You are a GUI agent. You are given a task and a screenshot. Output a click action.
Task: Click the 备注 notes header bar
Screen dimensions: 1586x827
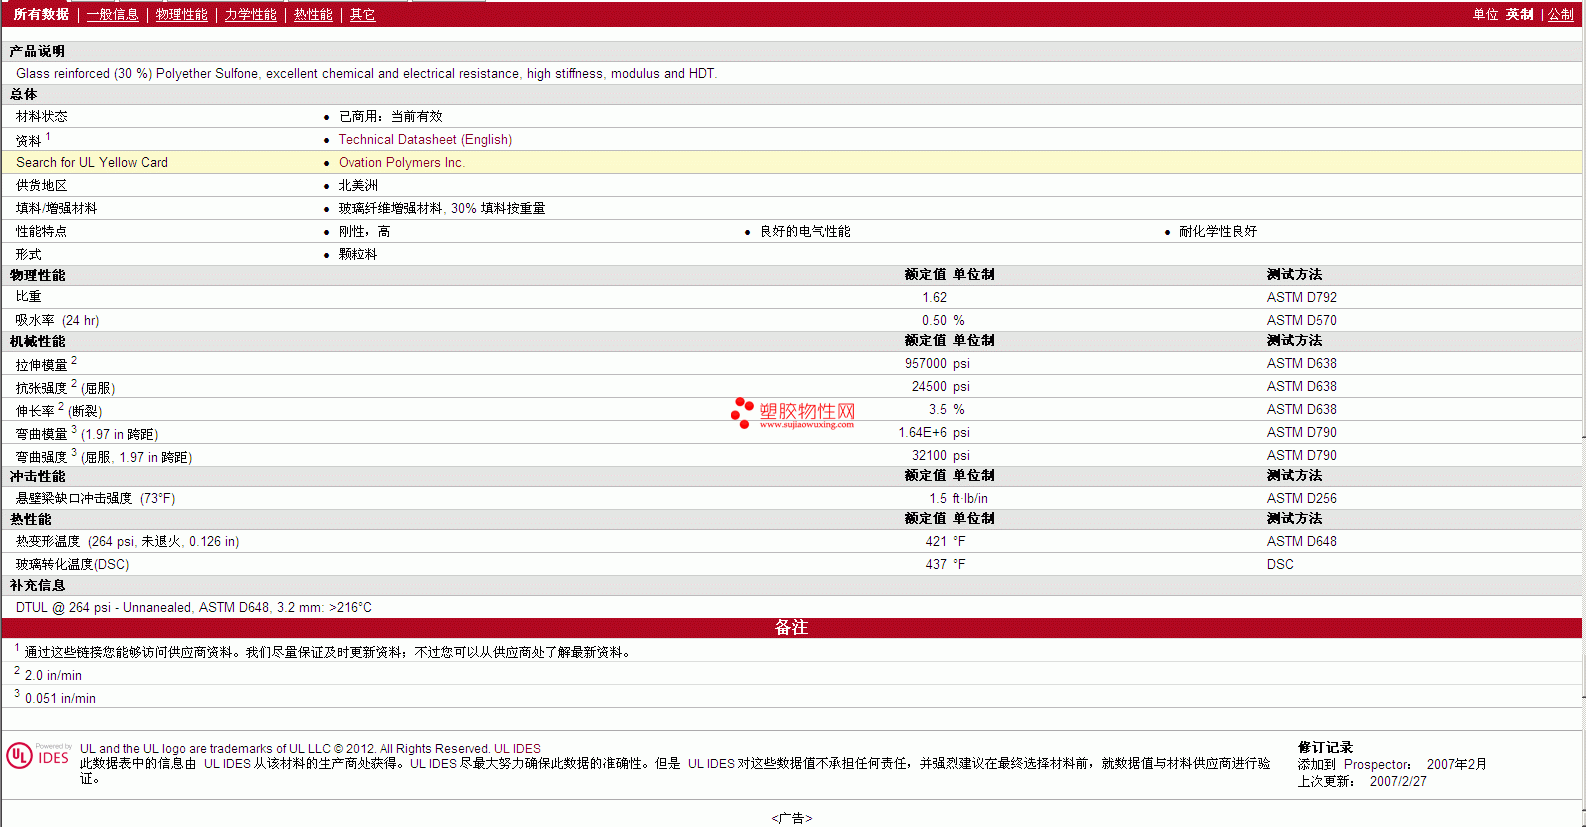click(792, 628)
